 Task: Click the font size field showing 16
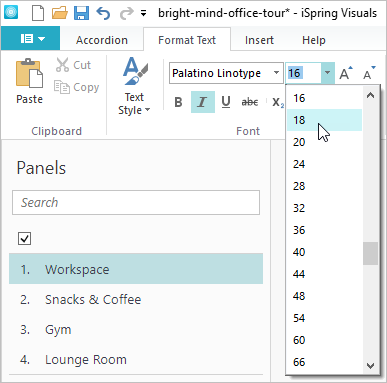(x=304, y=73)
